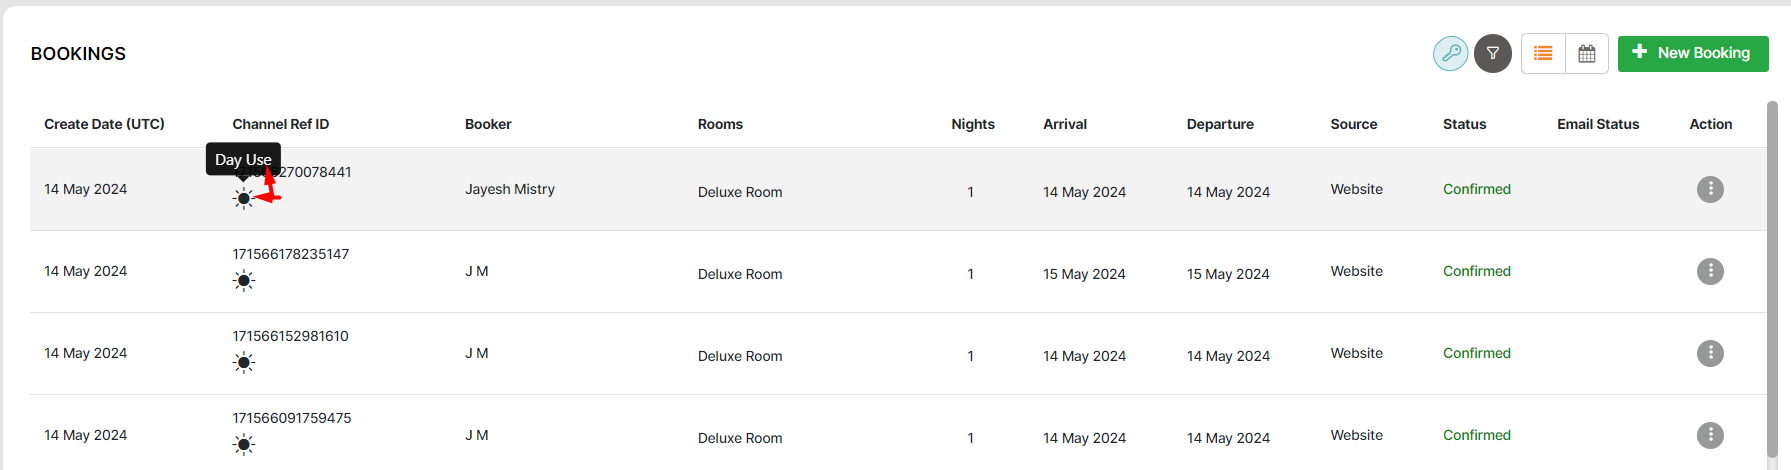Open the bookings filter
This screenshot has width=1791, height=470.
click(1492, 53)
